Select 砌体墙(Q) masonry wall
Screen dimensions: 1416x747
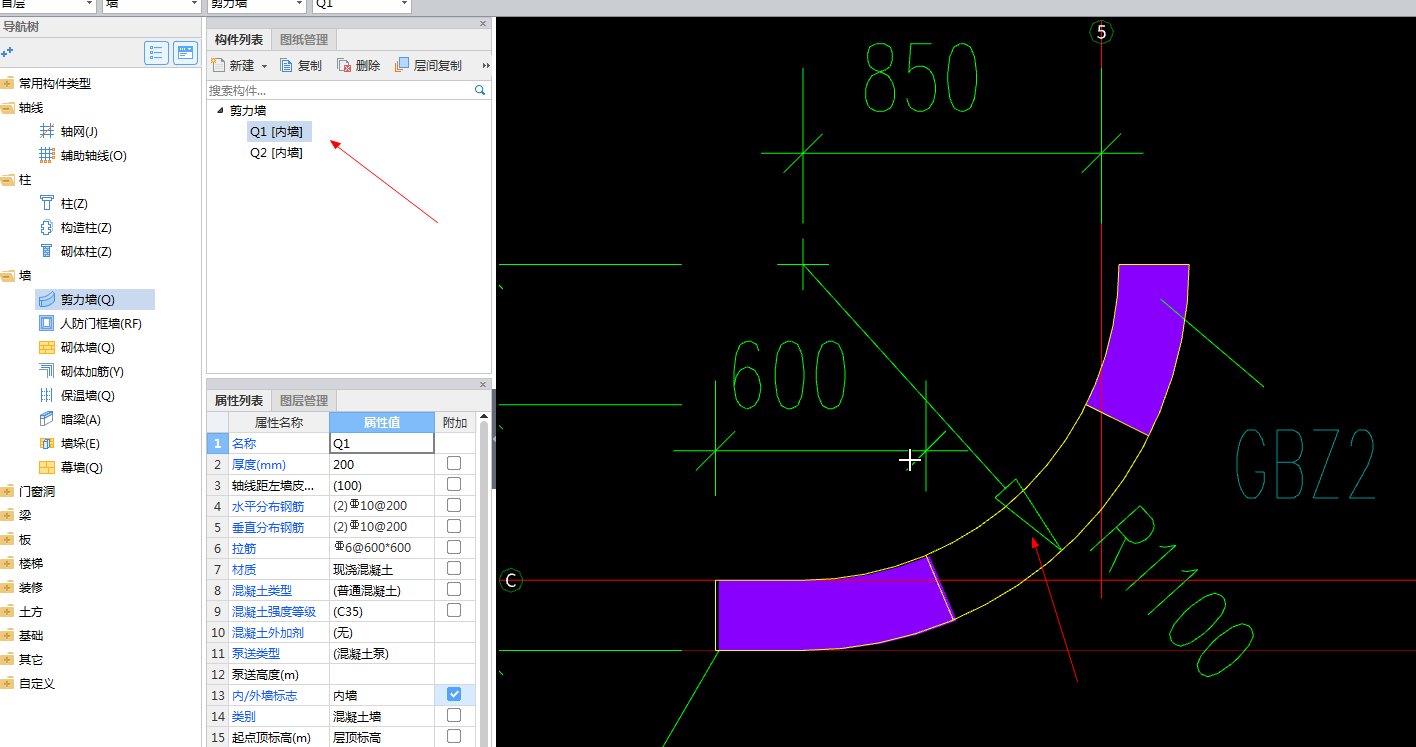87,347
